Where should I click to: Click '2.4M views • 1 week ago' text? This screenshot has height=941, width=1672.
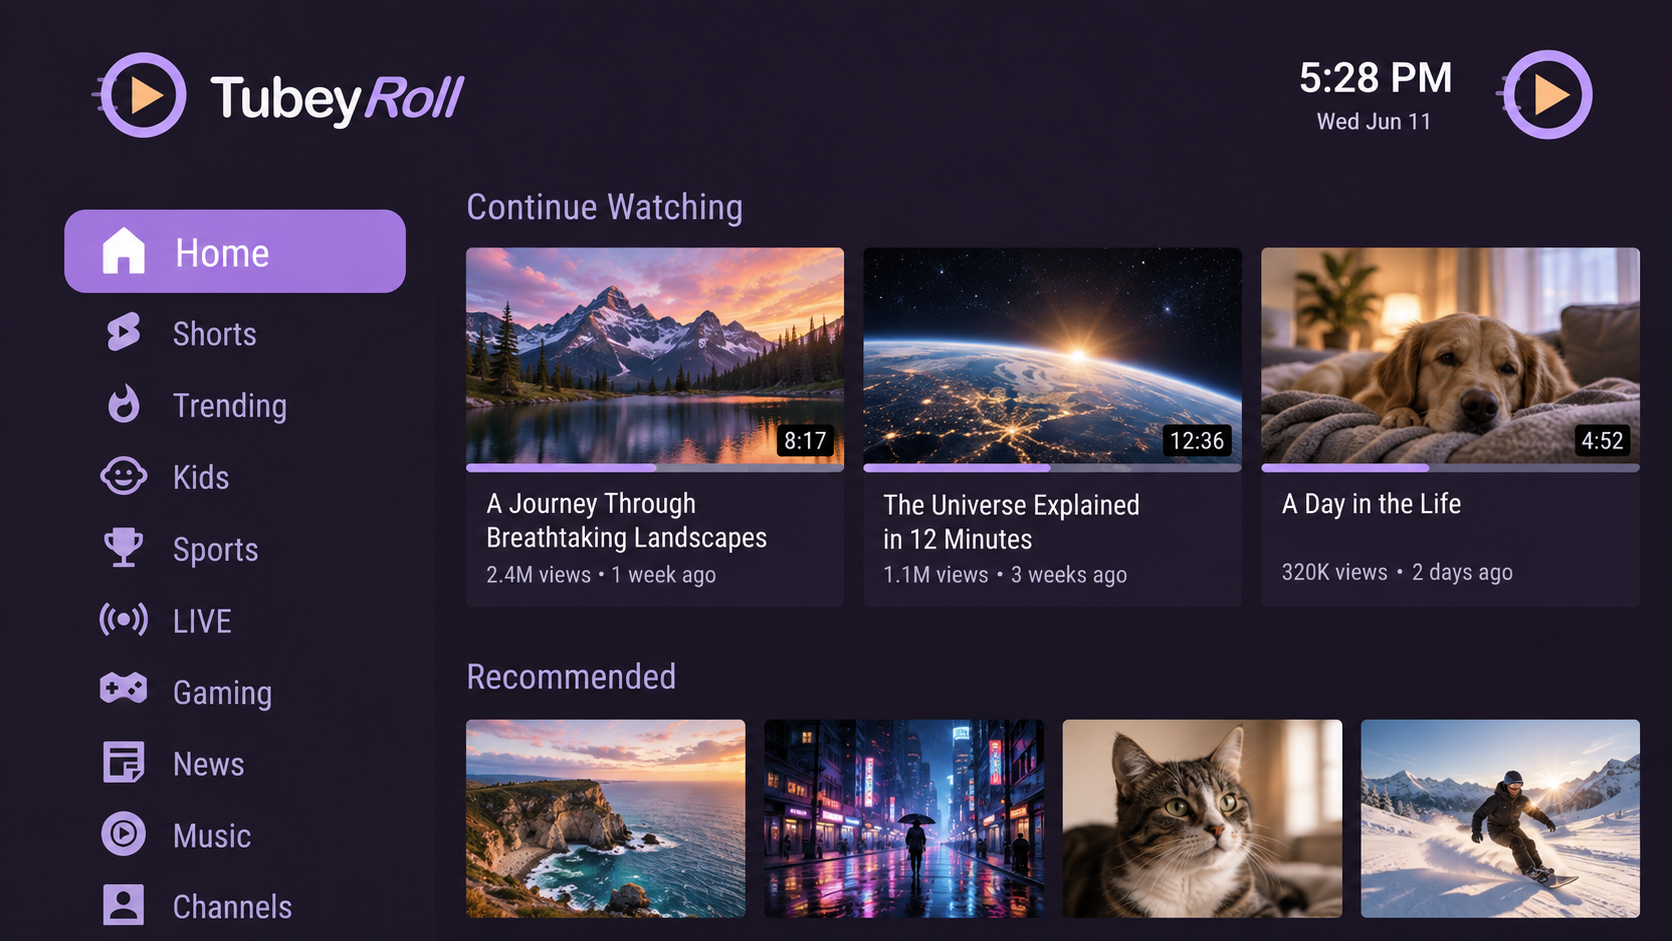pos(601,575)
